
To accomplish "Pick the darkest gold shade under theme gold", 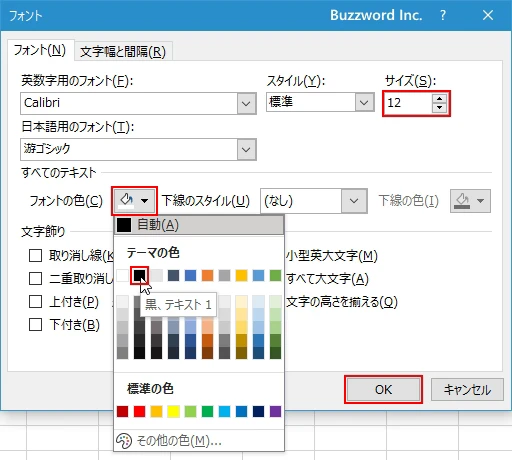I will 241,353.
